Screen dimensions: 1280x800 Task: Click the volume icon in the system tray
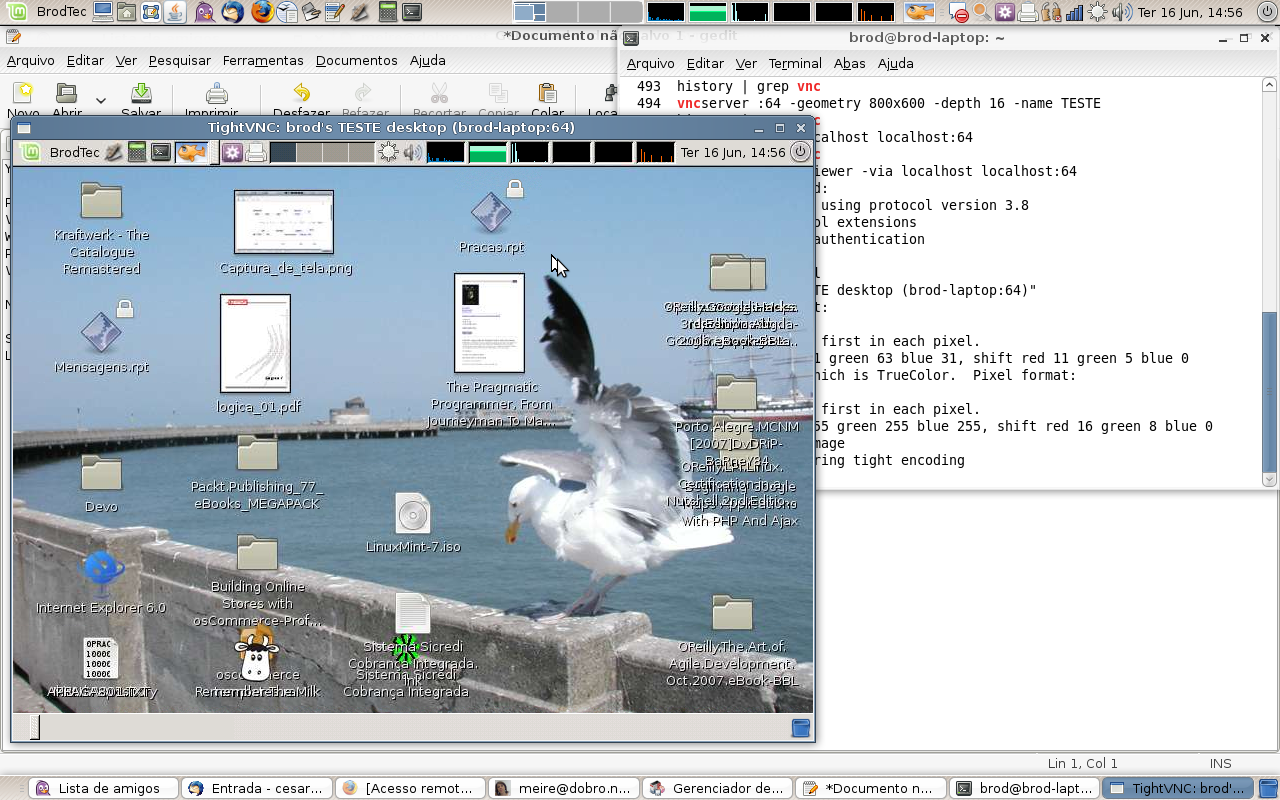coord(1121,12)
